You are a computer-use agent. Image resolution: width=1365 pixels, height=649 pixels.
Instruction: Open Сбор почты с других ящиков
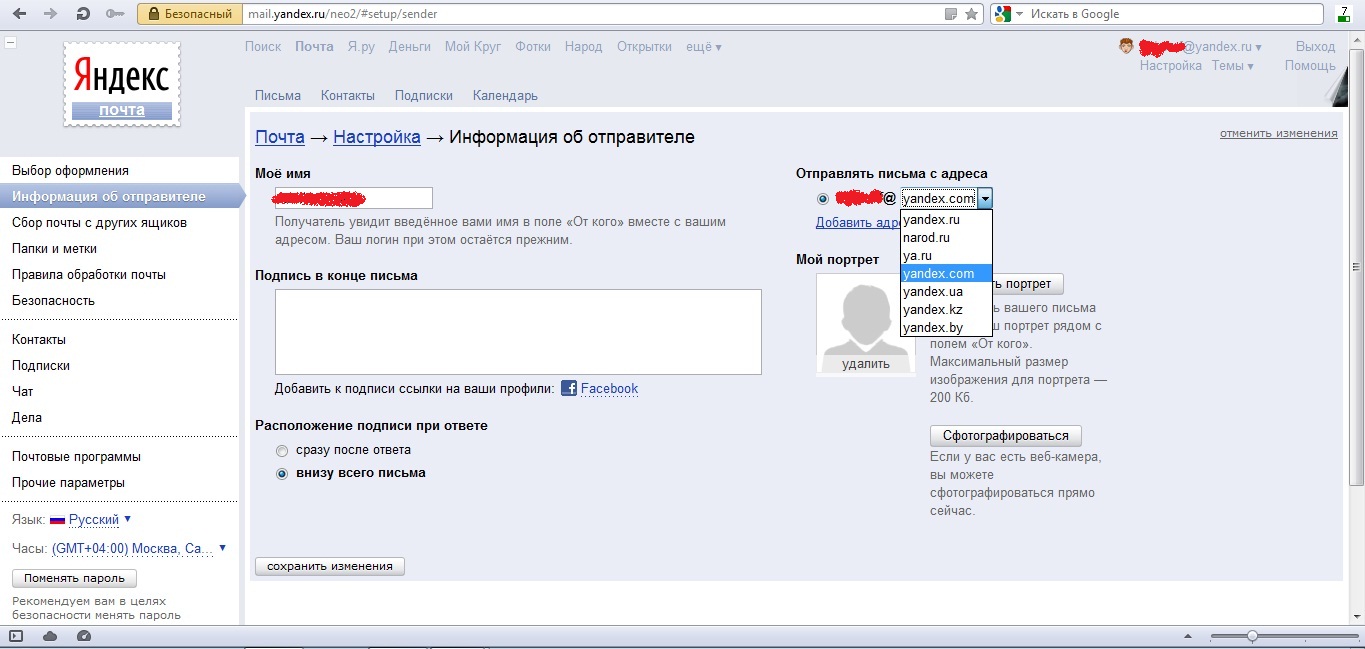[99, 223]
